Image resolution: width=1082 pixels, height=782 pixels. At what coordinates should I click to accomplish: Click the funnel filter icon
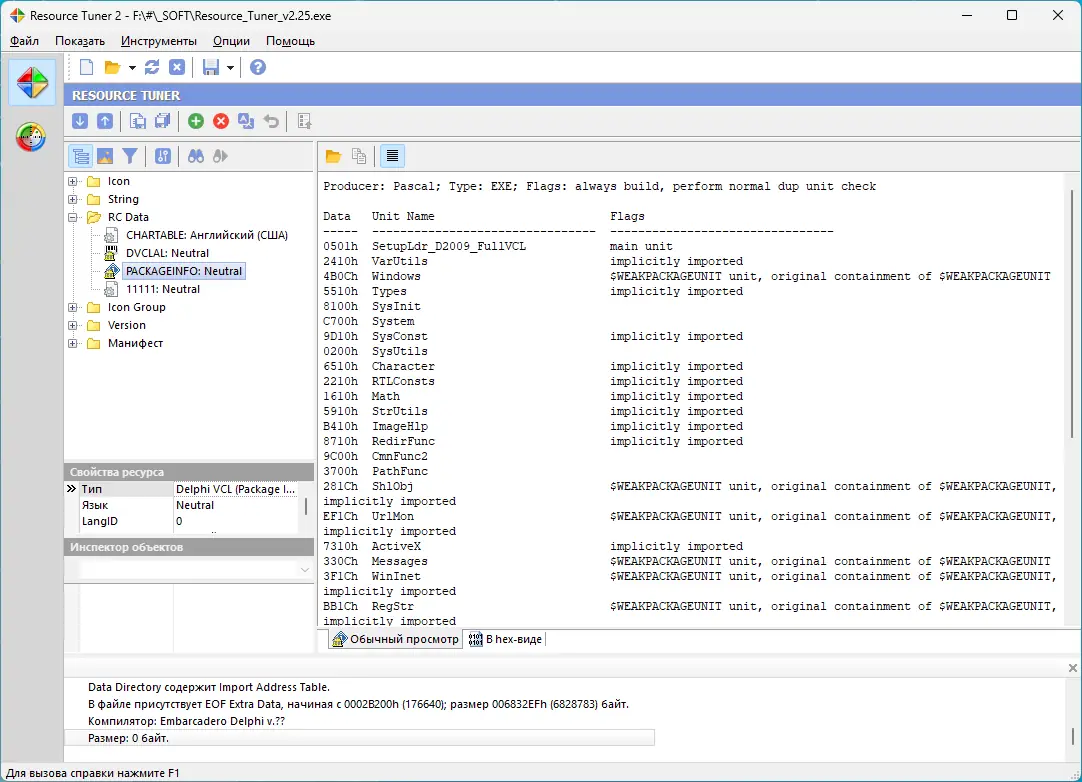(130, 156)
